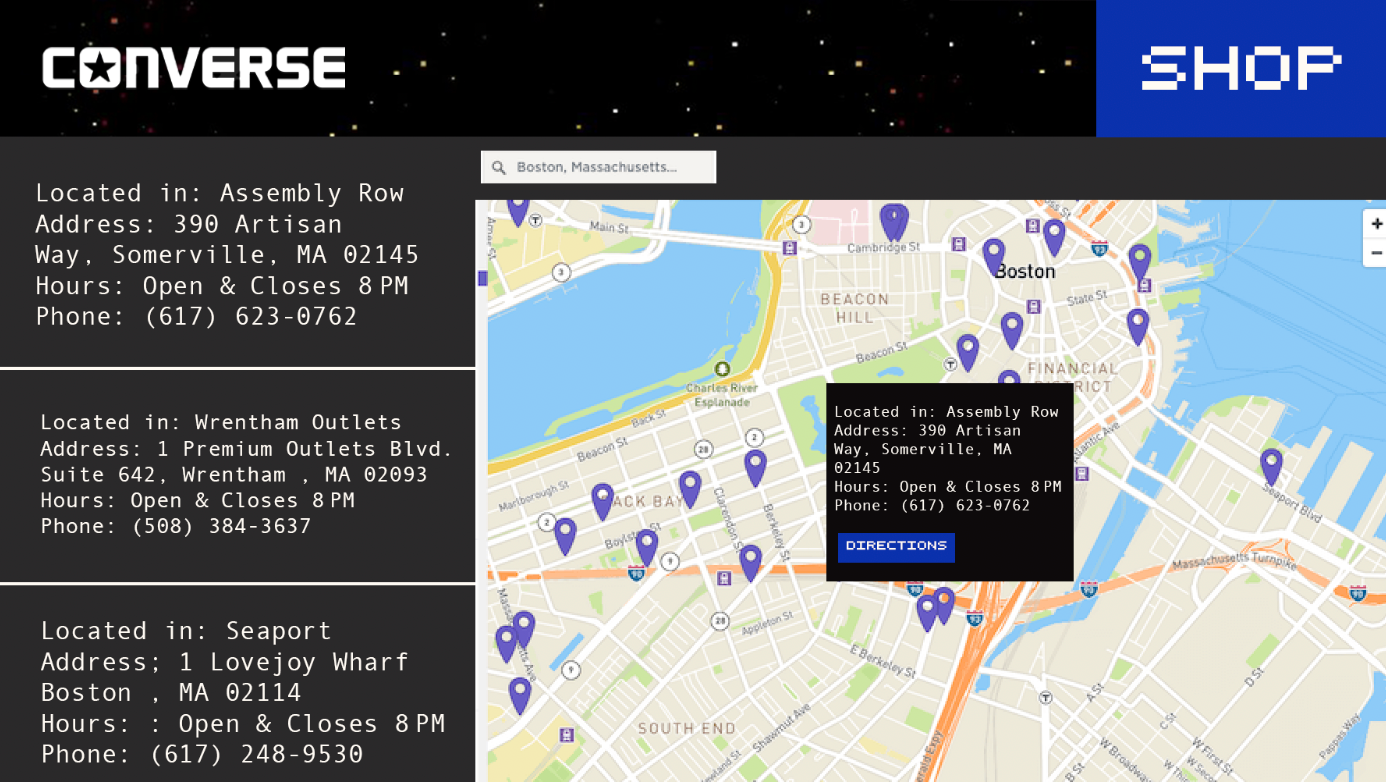The width and height of the screenshot is (1386, 782).
Task: Select the pin partly hidden above the popup
Action: tap(1009, 377)
